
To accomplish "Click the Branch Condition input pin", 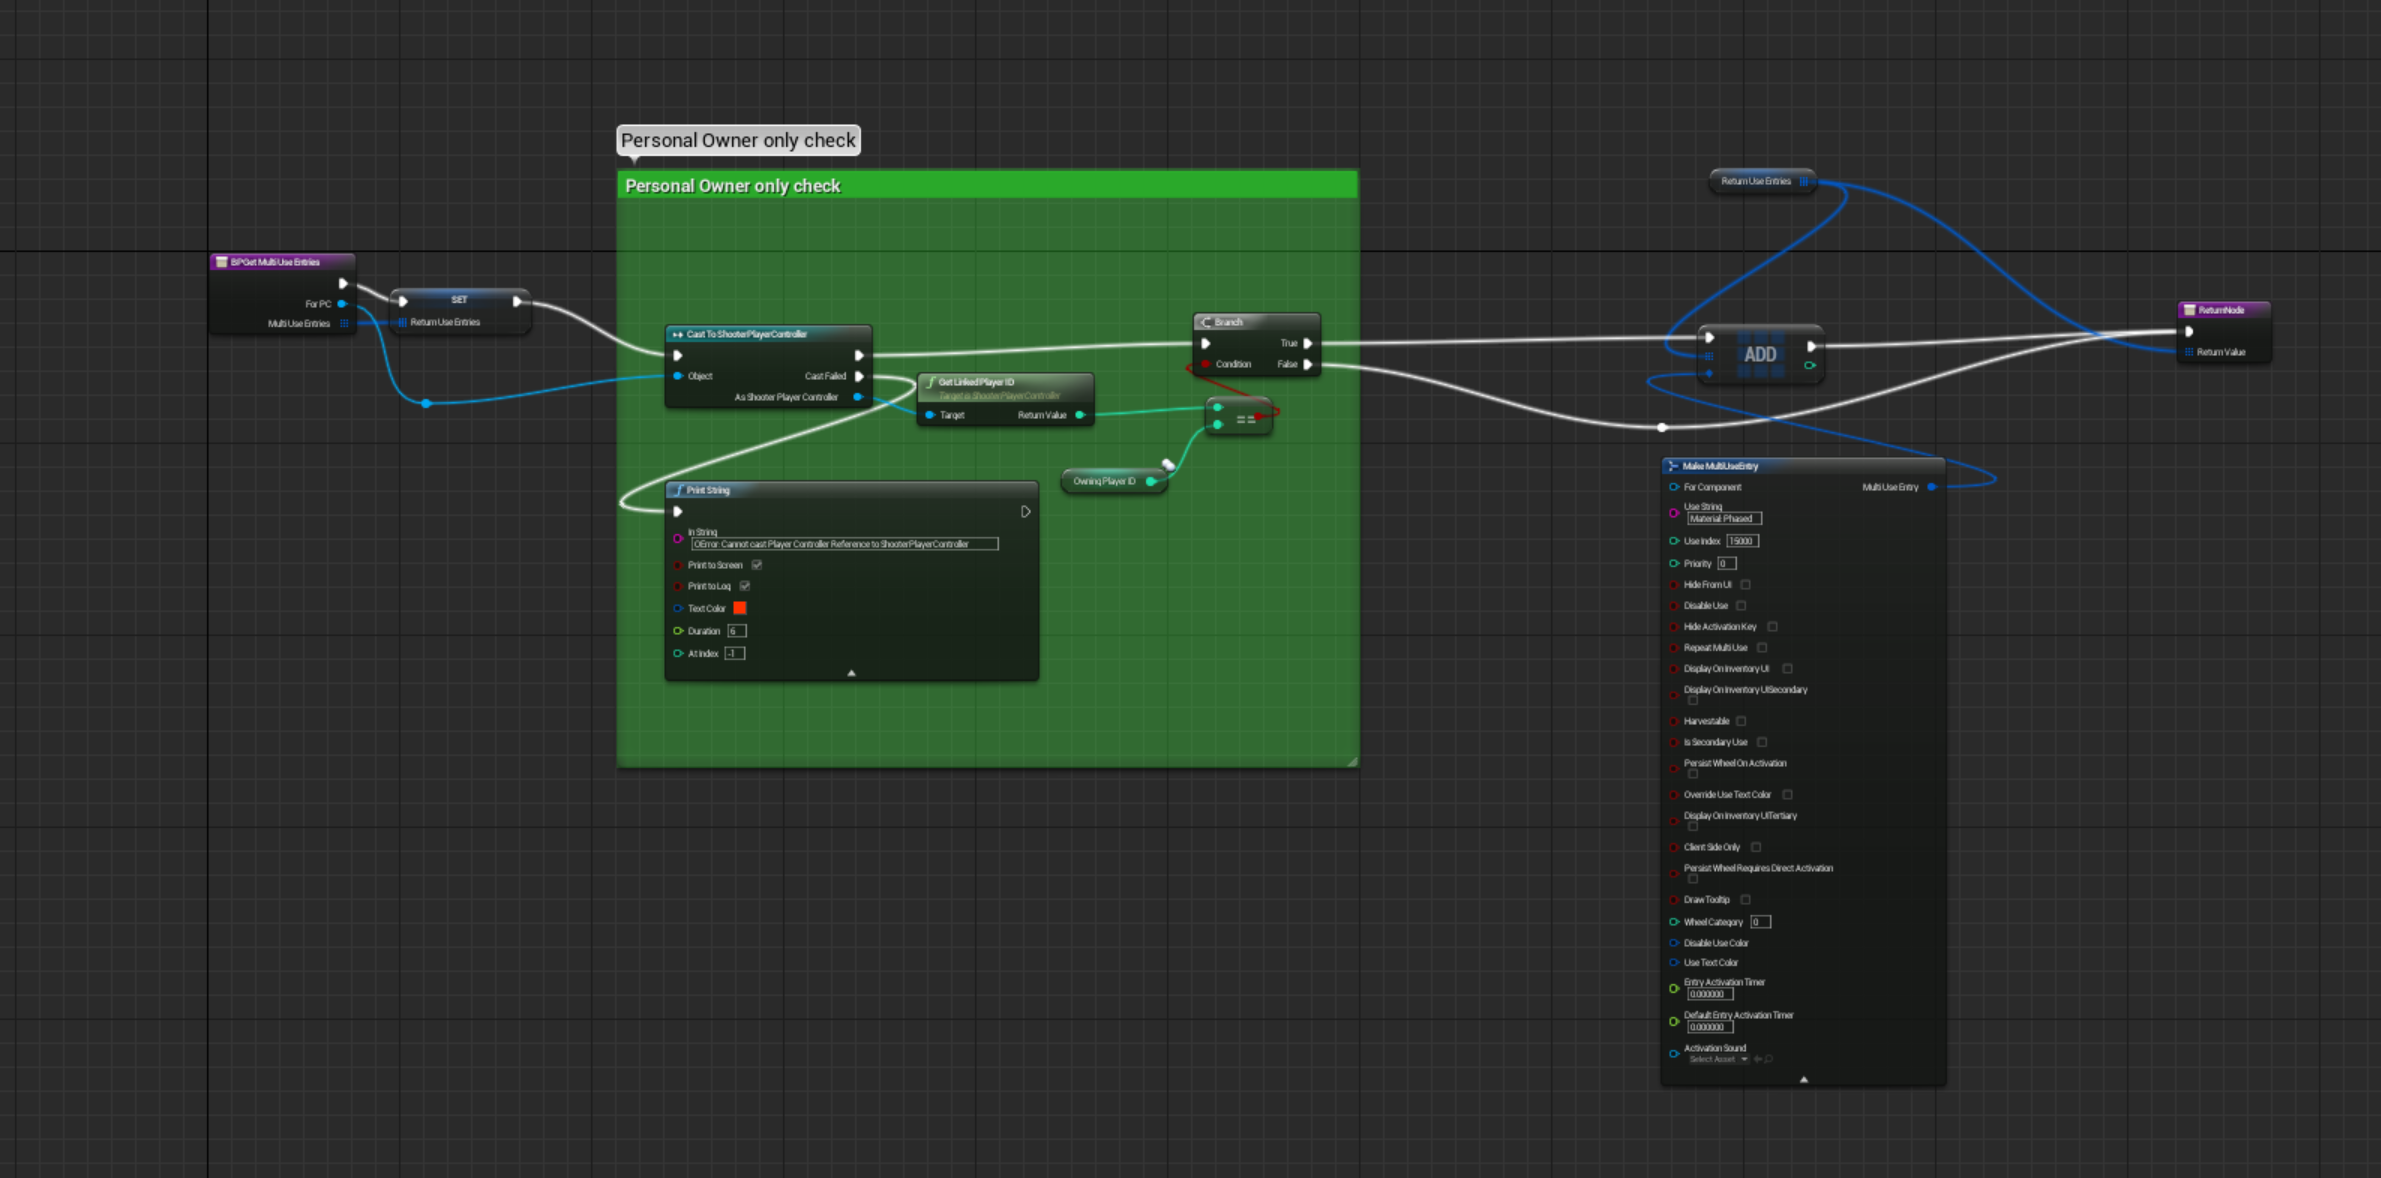I will click(x=1206, y=364).
